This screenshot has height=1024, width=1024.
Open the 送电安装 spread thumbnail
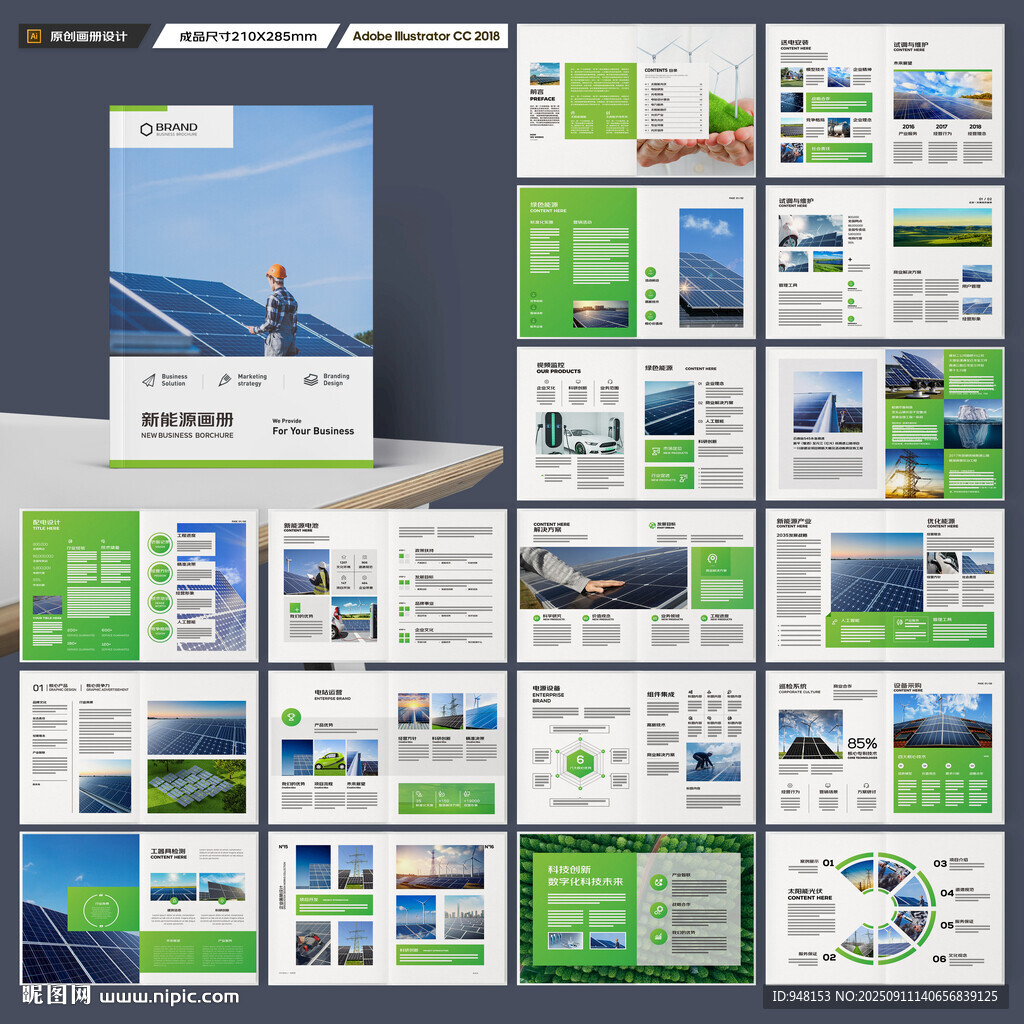pos(885,101)
